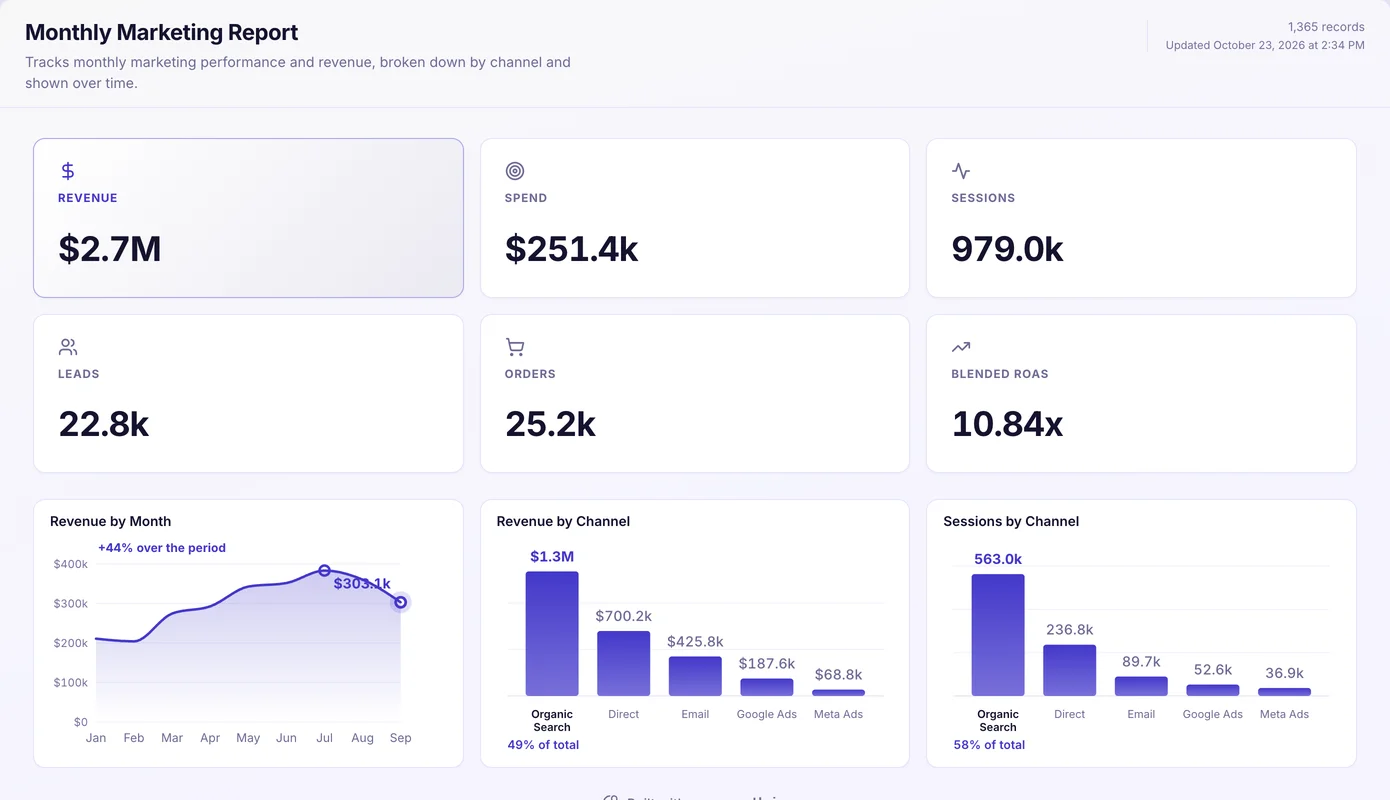Click the shopping cart icon above Orders
Screen dimensions: 1390x800
point(515,347)
